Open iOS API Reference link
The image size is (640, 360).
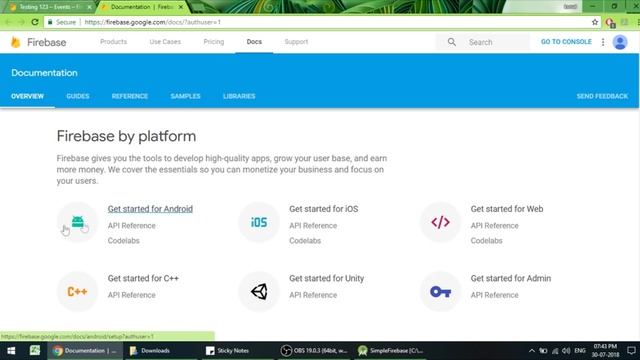(x=313, y=226)
